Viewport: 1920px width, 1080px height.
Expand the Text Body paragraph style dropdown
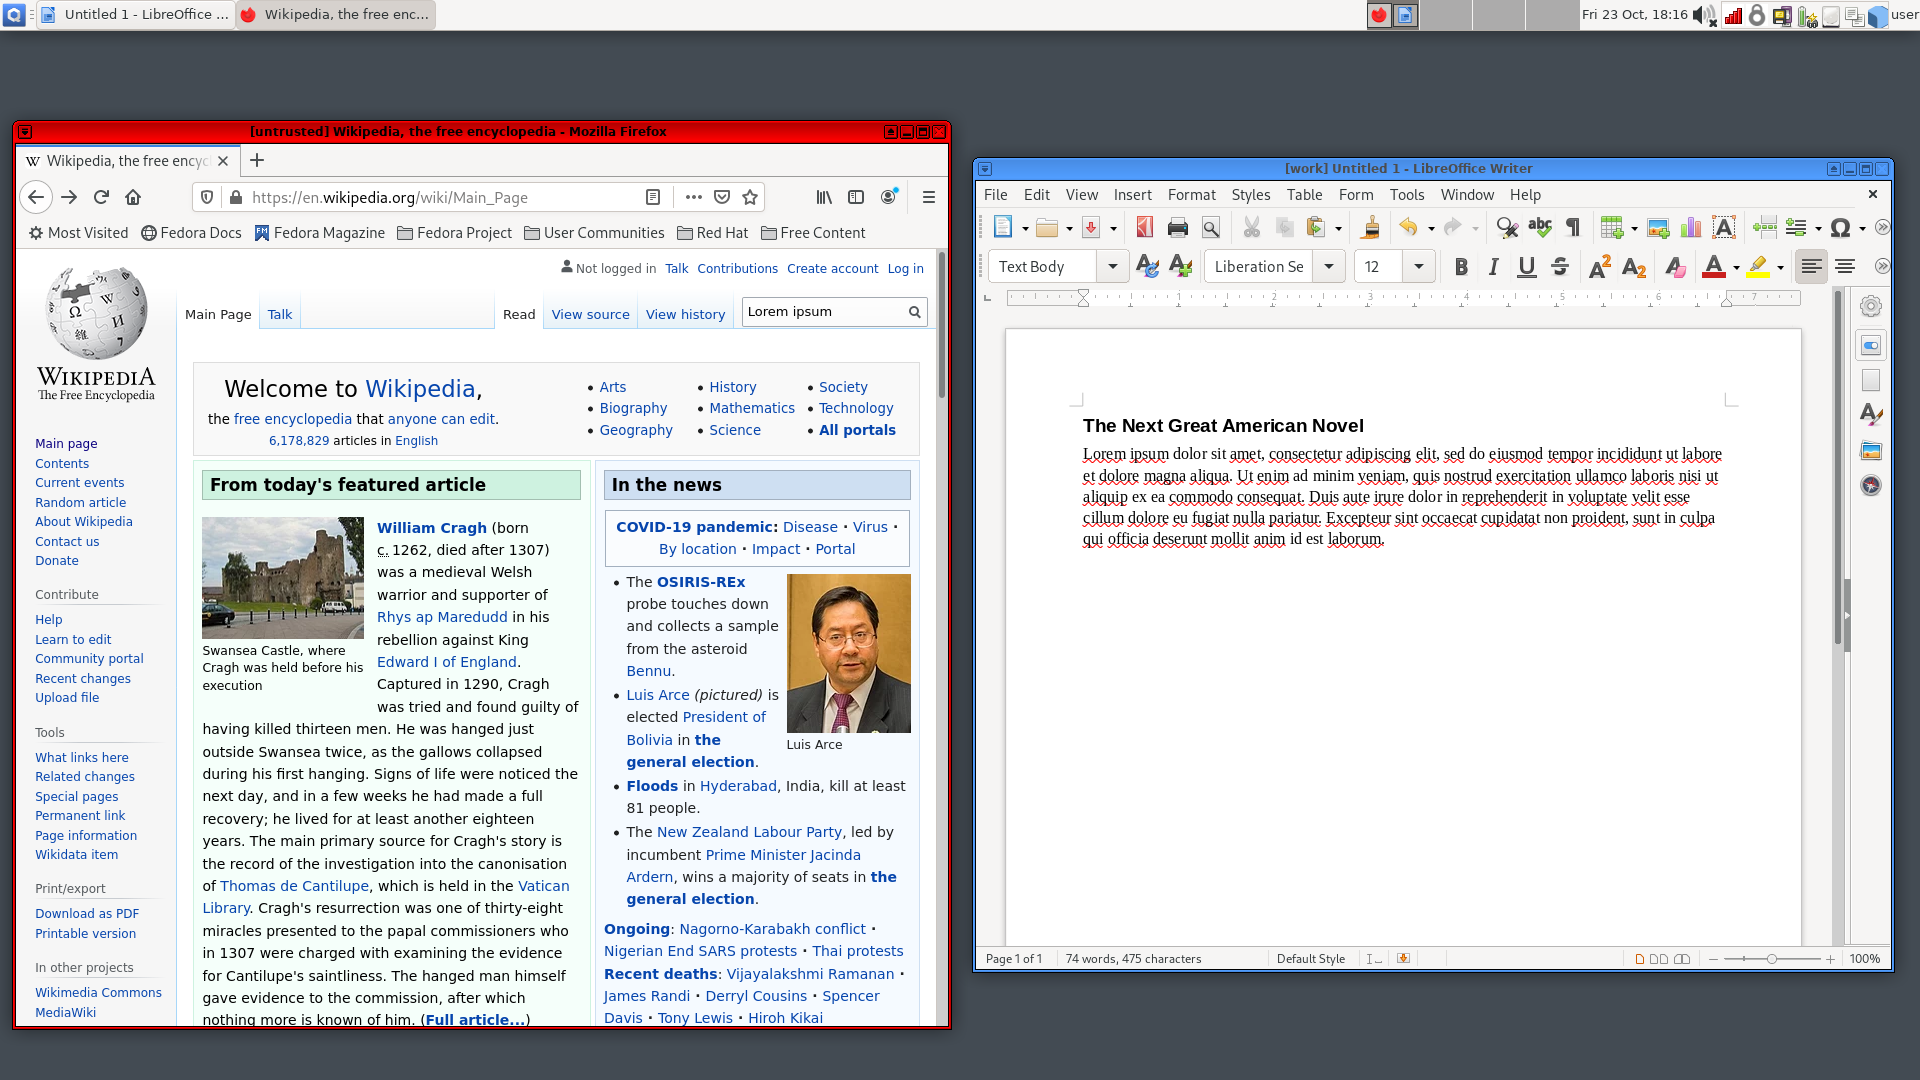(1113, 267)
